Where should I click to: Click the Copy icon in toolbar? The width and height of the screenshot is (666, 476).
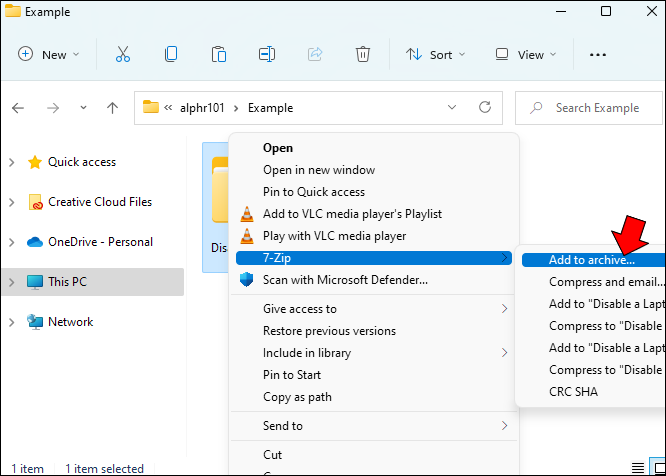point(171,55)
